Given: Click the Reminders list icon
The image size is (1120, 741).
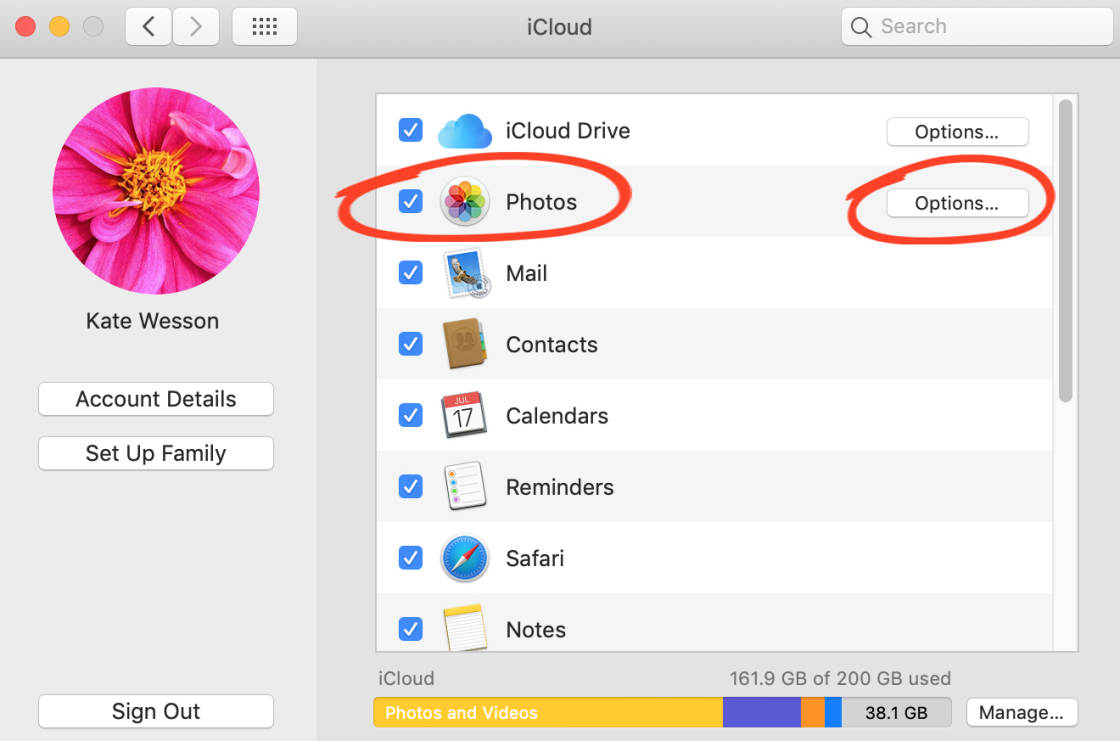Looking at the screenshot, I should (464, 486).
